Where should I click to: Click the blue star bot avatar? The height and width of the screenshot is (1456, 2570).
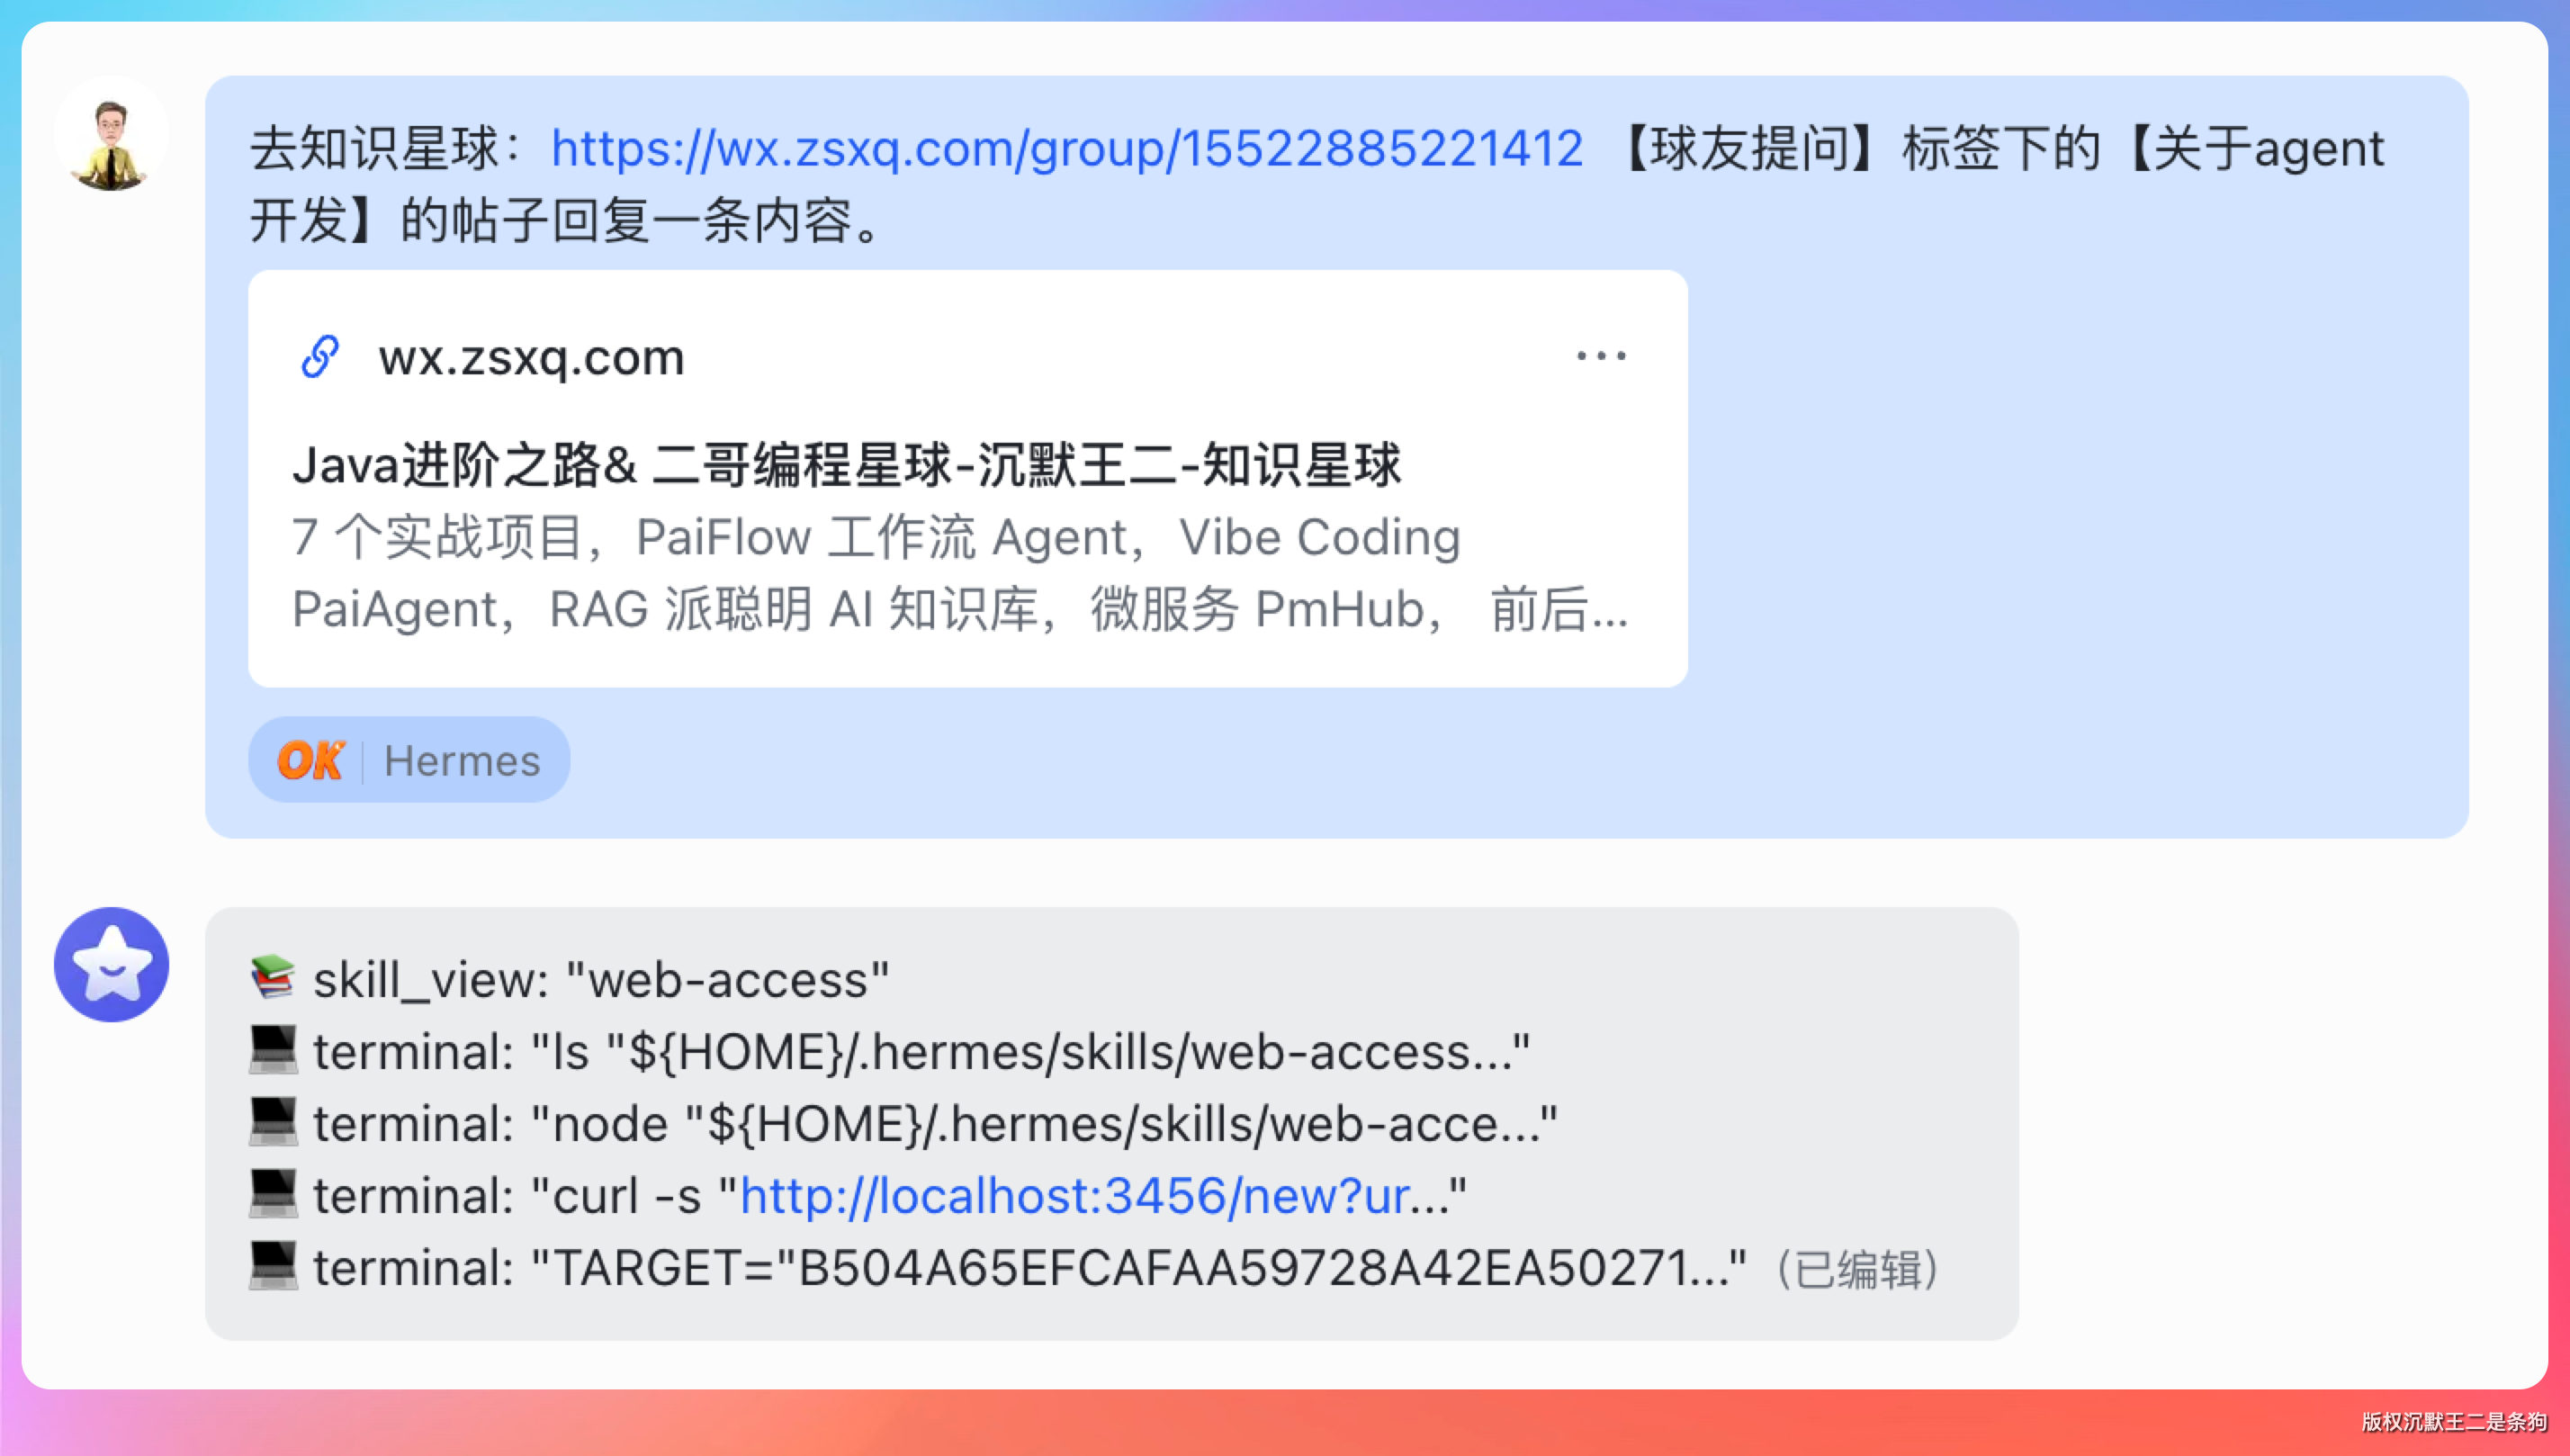coord(111,964)
